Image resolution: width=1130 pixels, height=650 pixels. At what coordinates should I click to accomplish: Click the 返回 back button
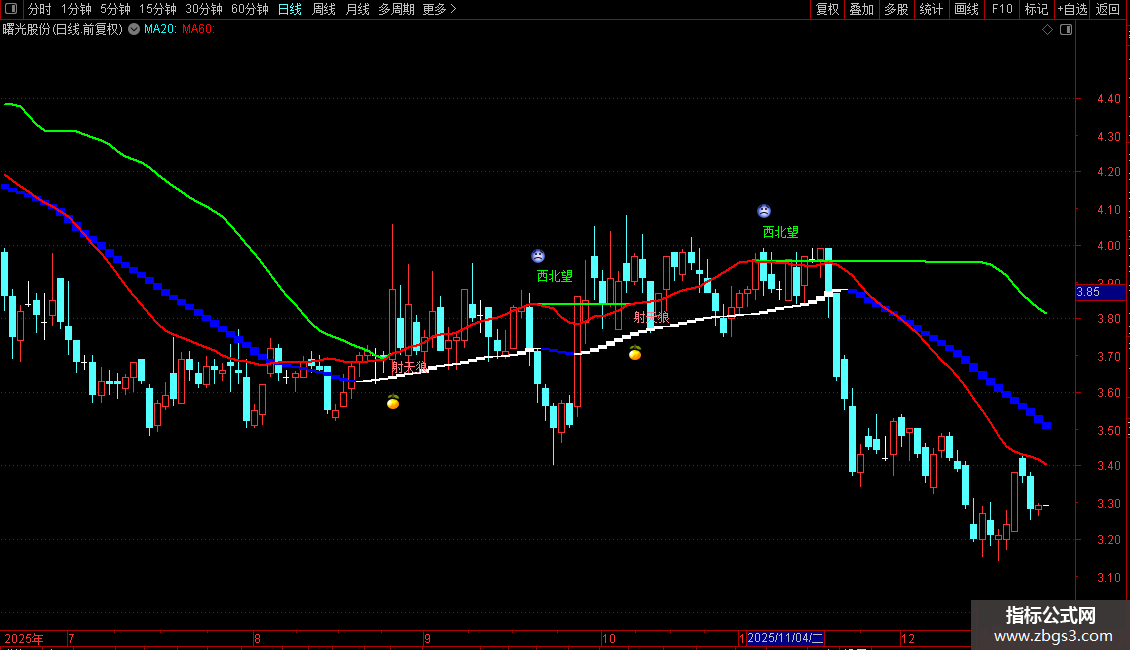tap(1108, 9)
